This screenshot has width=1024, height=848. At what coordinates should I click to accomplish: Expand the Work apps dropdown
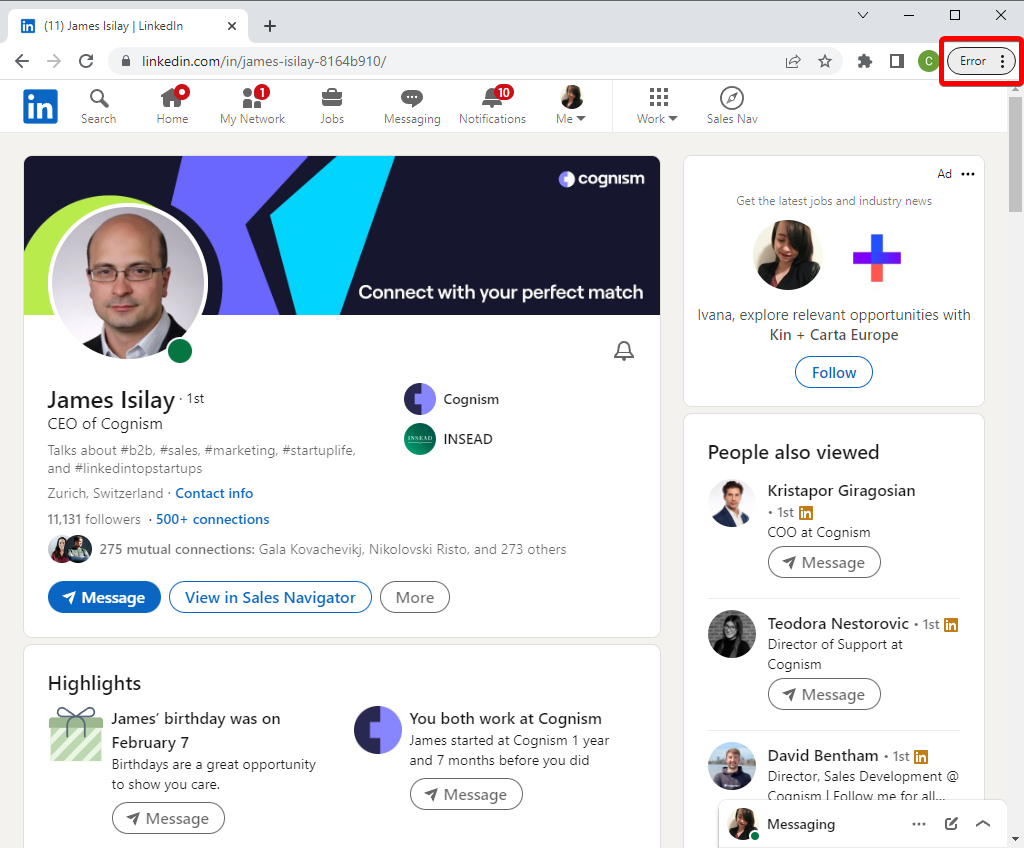pos(658,106)
